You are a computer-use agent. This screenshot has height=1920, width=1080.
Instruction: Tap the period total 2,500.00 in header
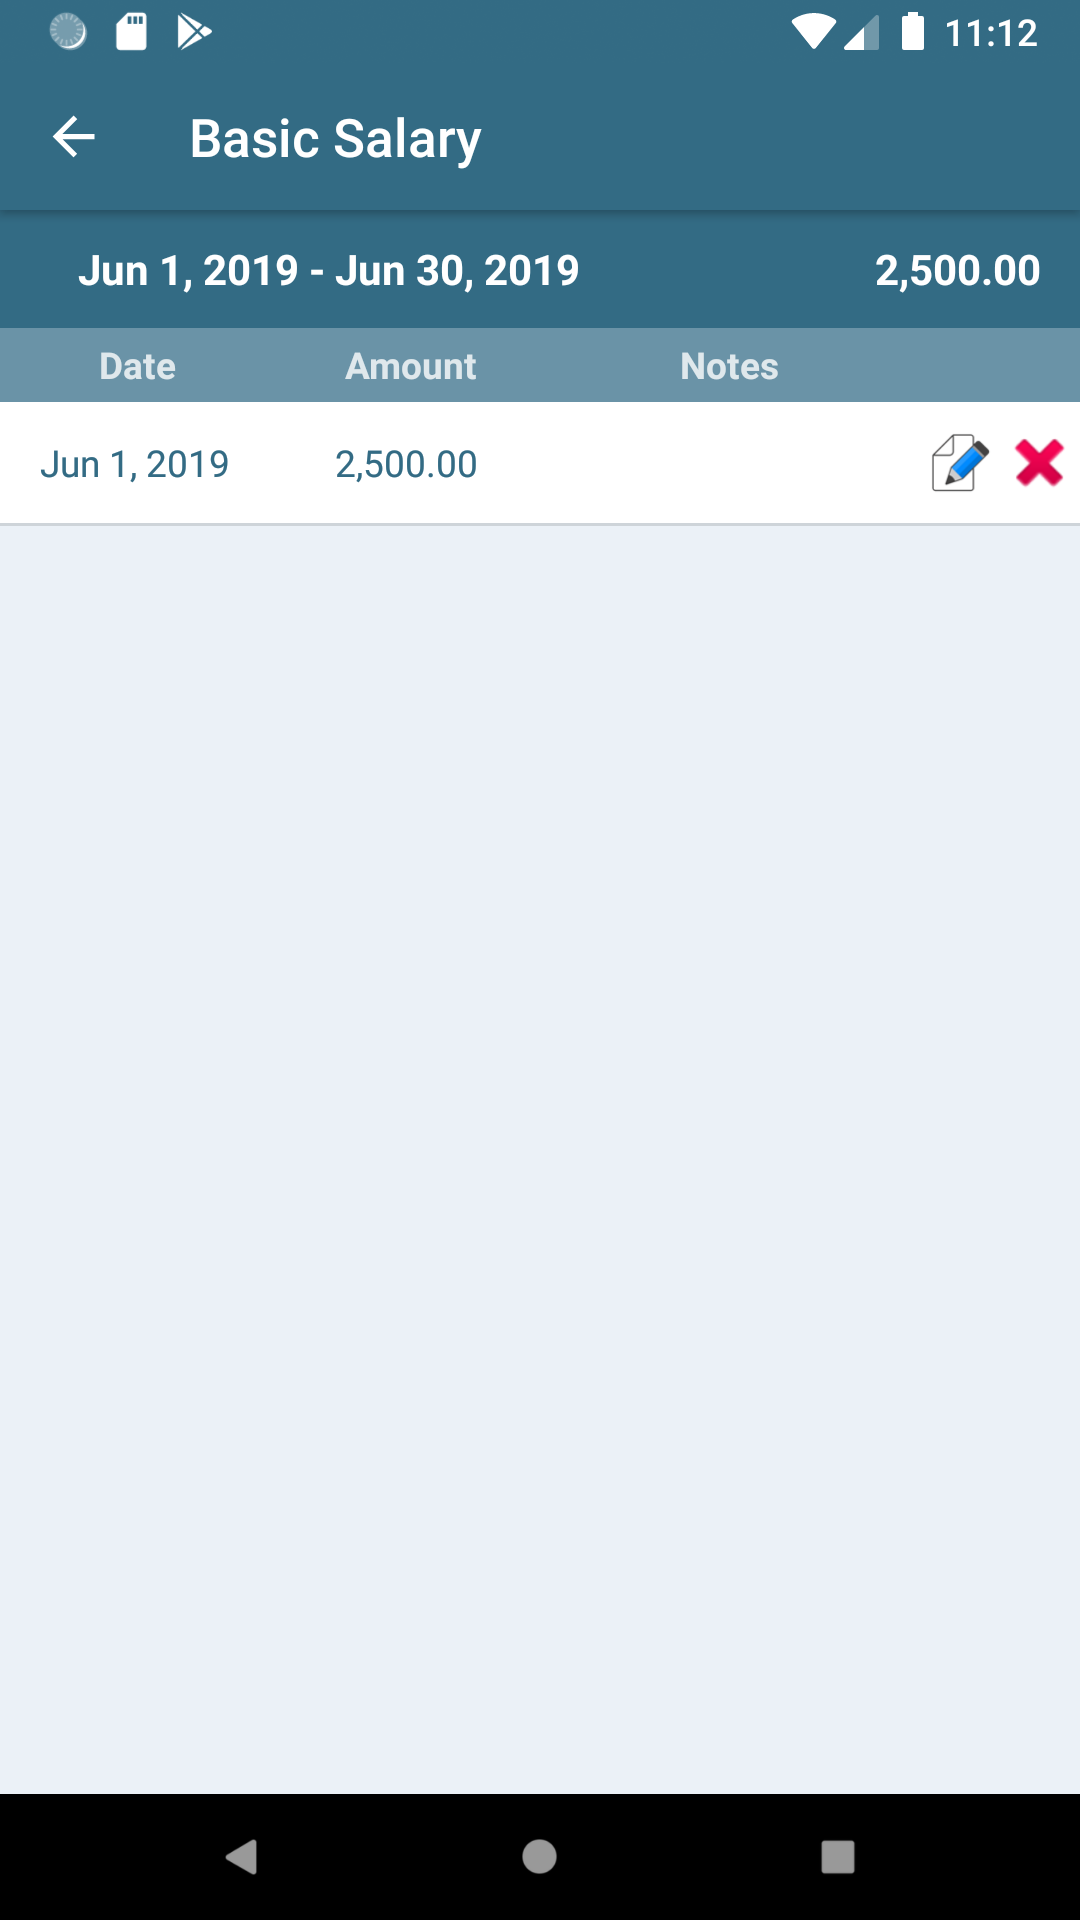[x=957, y=271]
